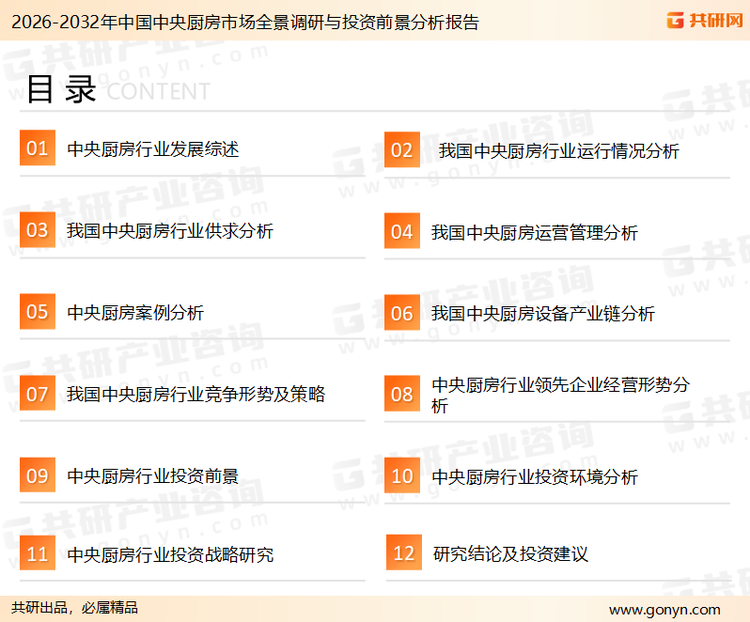Select the orange 09 number badge
Image resolution: width=750 pixels, height=622 pixels.
[37, 475]
